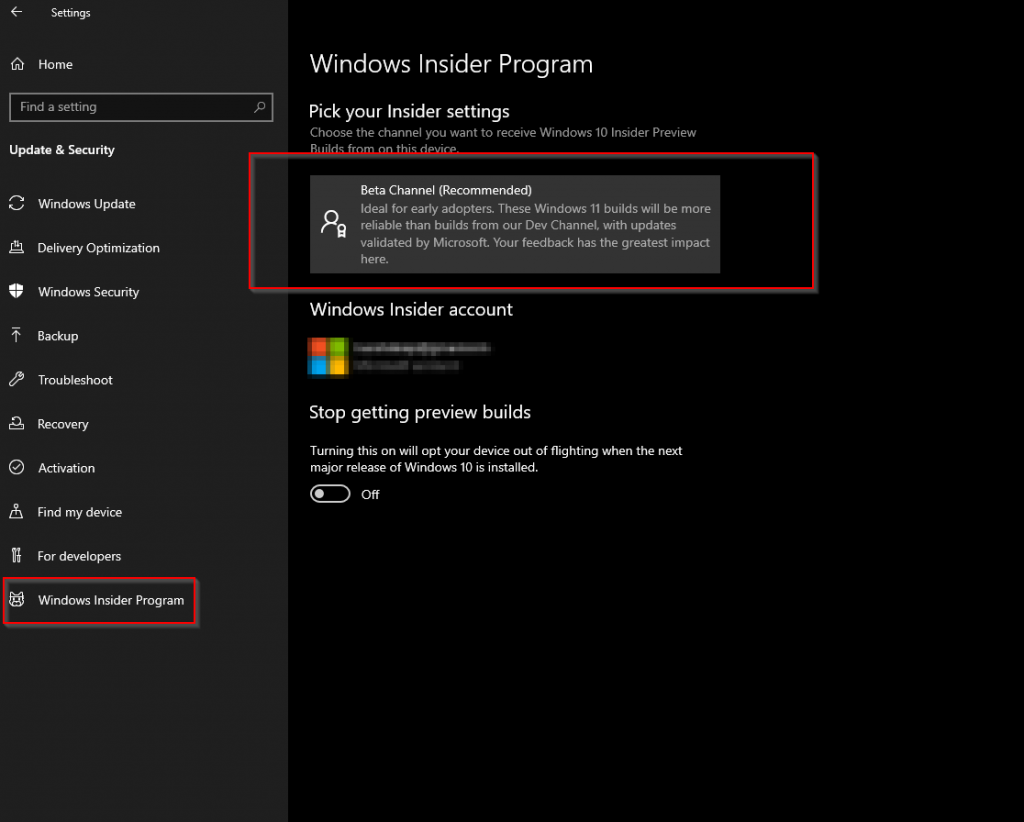Click the Activation checkmark icon
1024x822 pixels.
click(16, 467)
